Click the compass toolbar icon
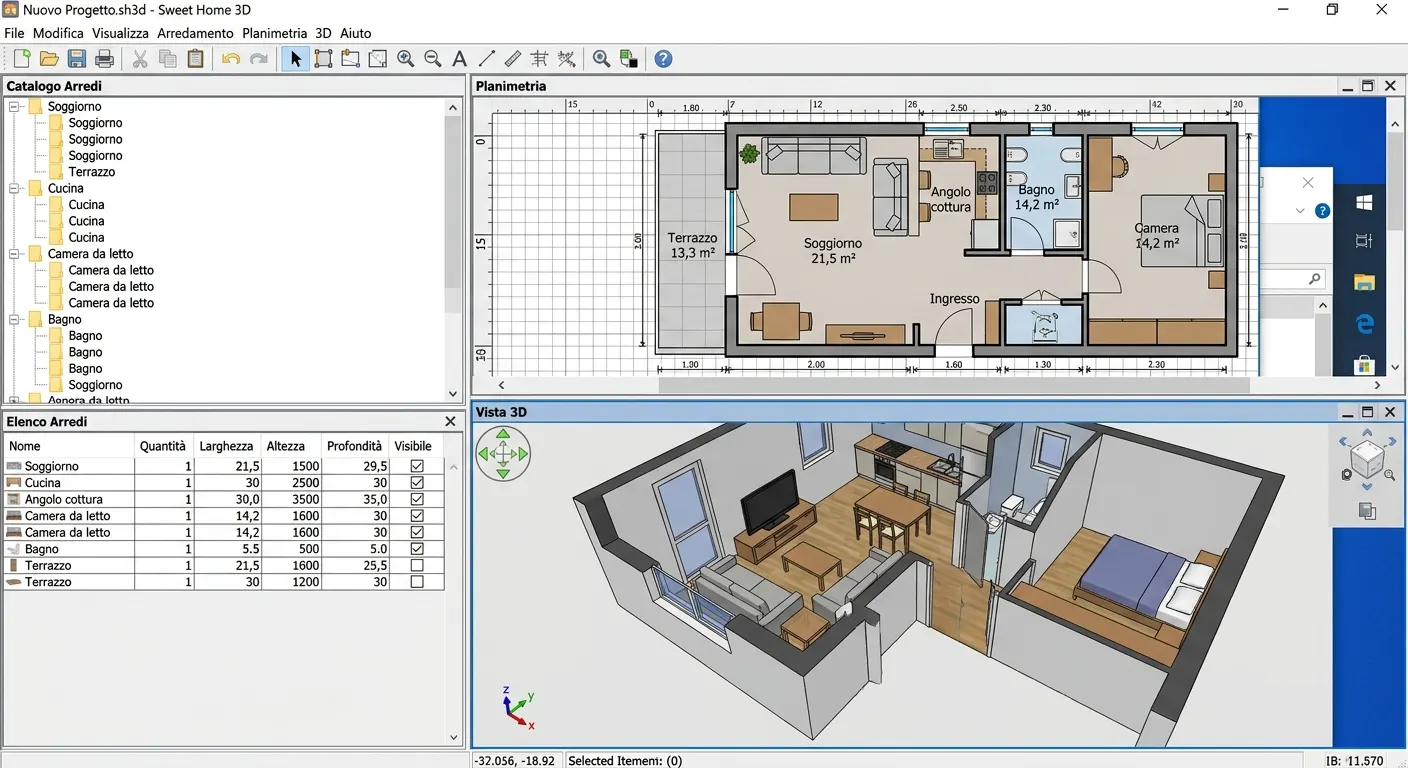The width and height of the screenshot is (1408, 768). pos(567,59)
